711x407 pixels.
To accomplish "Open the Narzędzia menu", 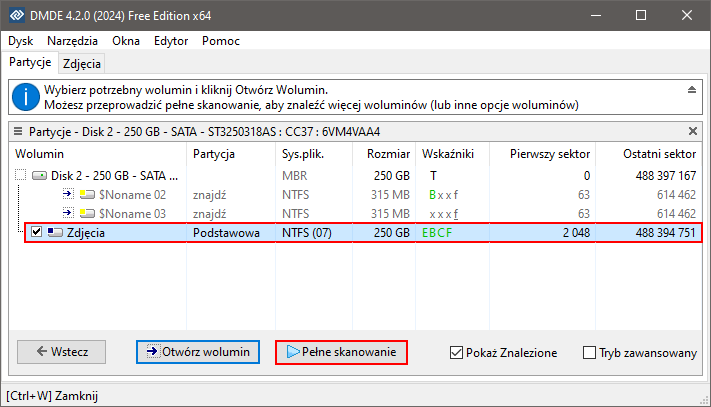I will 72,41.
